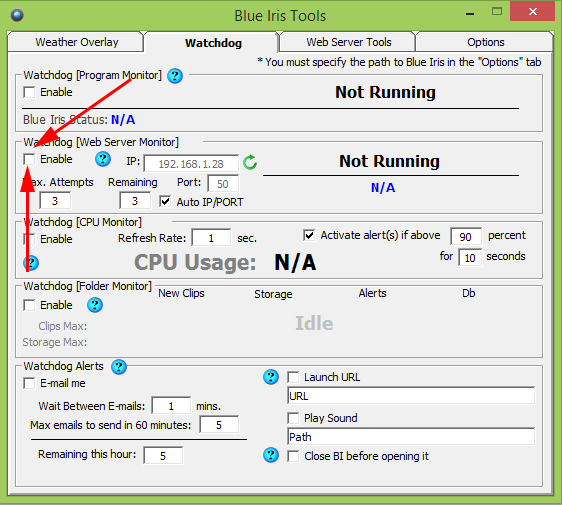The height and width of the screenshot is (505, 562).
Task: Check the Launch URL option
Action: (293, 377)
